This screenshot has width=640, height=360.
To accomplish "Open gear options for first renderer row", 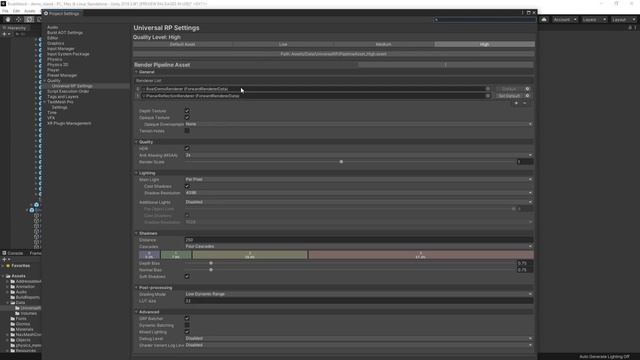I will (528, 89).
